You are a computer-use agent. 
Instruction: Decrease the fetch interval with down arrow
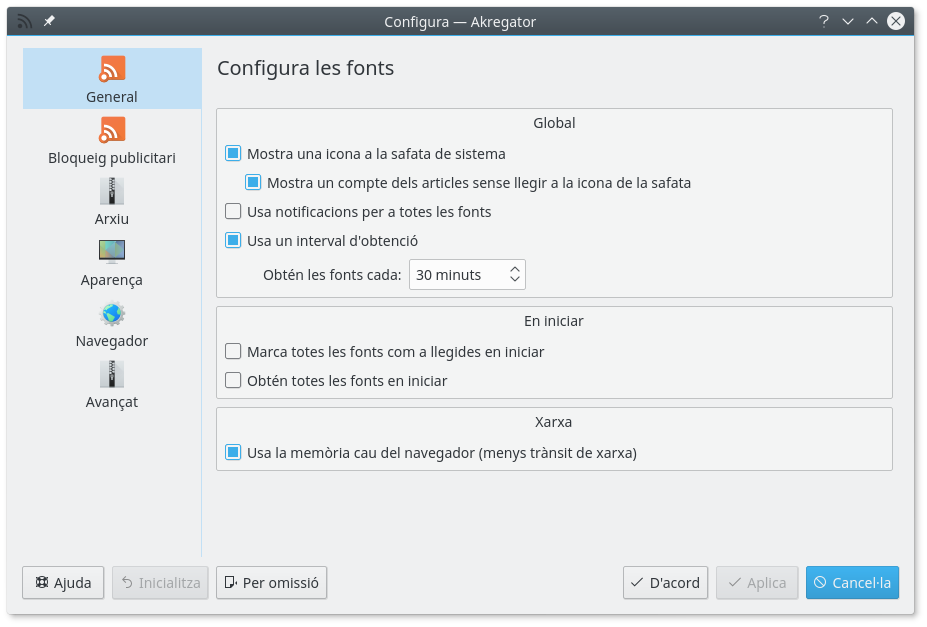click(x=515, y=281)
